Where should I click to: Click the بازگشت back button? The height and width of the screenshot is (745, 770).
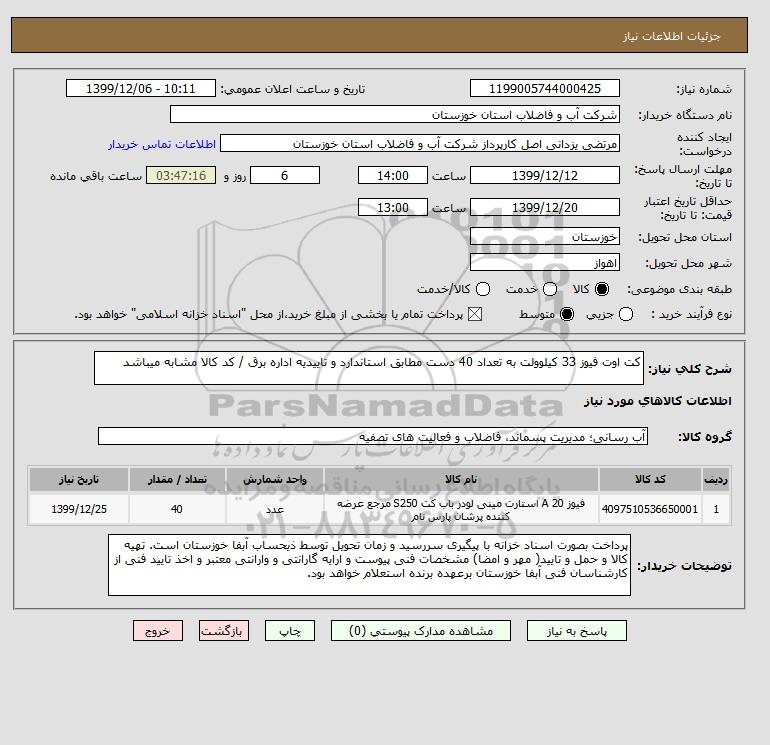click(x=224, y=631)
